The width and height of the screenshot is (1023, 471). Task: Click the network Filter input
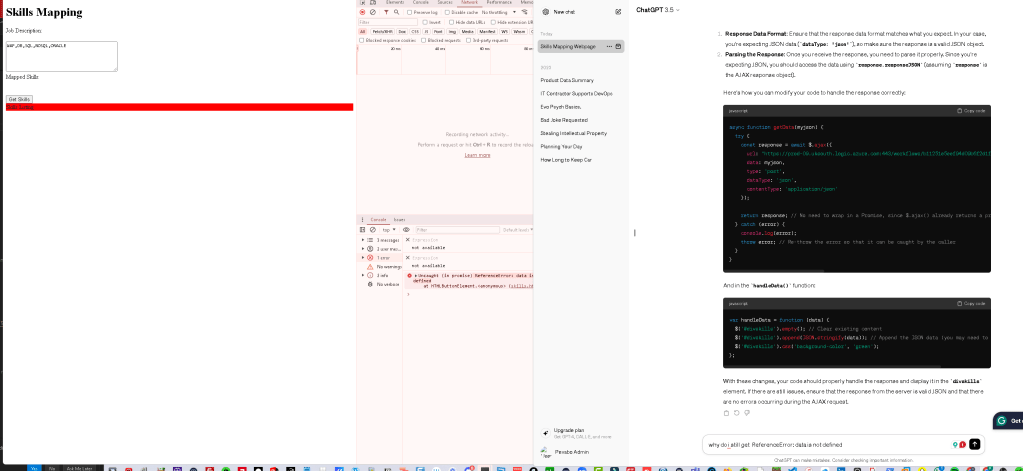point(388,22)
